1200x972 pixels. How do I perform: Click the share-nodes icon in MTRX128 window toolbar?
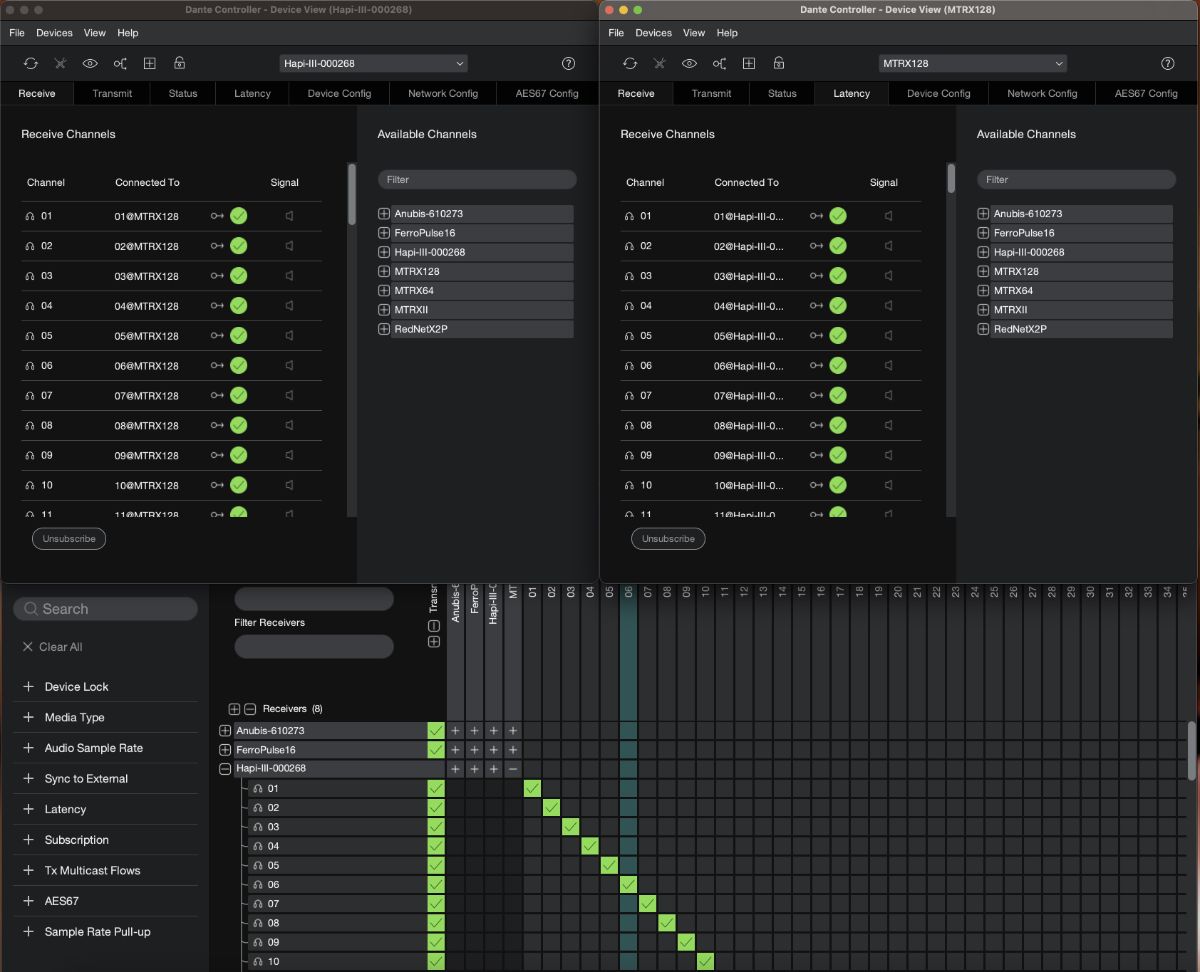point(719,63)
